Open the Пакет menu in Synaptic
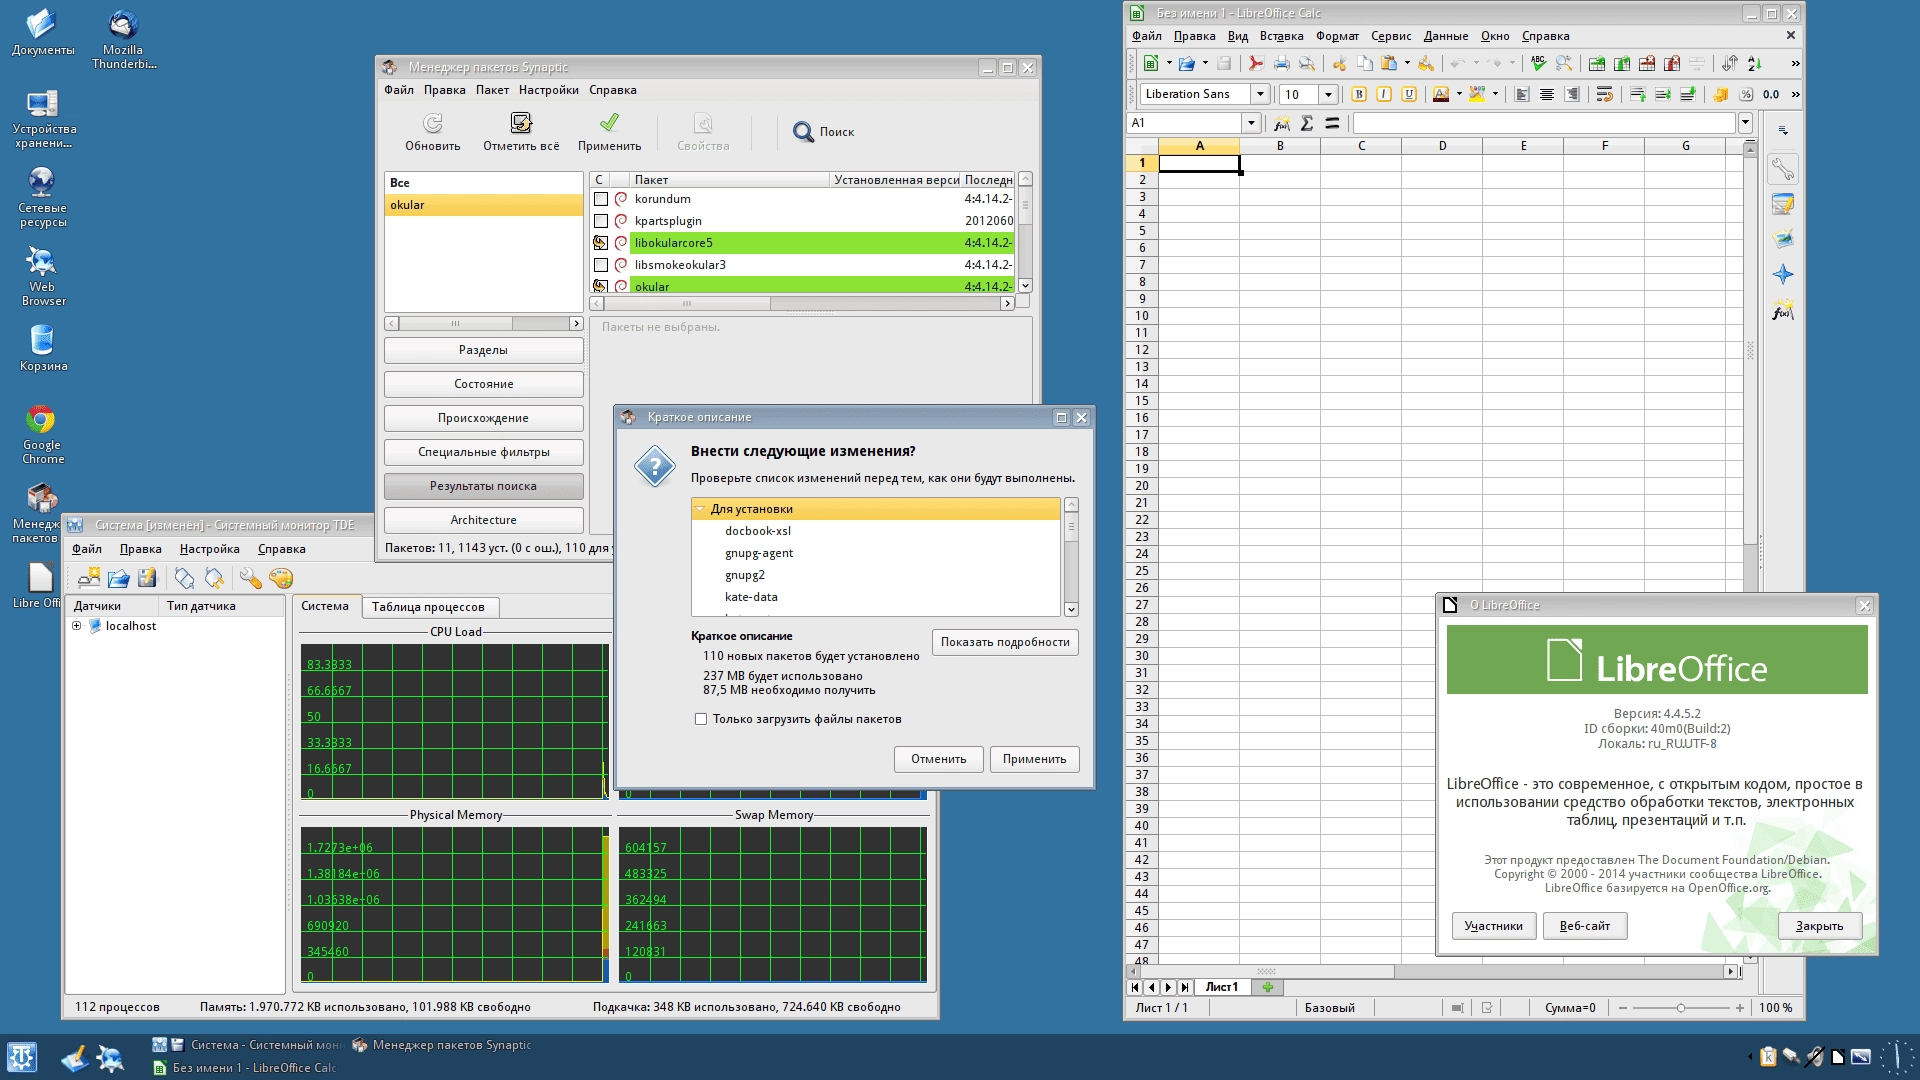Image resolution: width=1920 pixels, height=1080 pixels. (492, 90)
